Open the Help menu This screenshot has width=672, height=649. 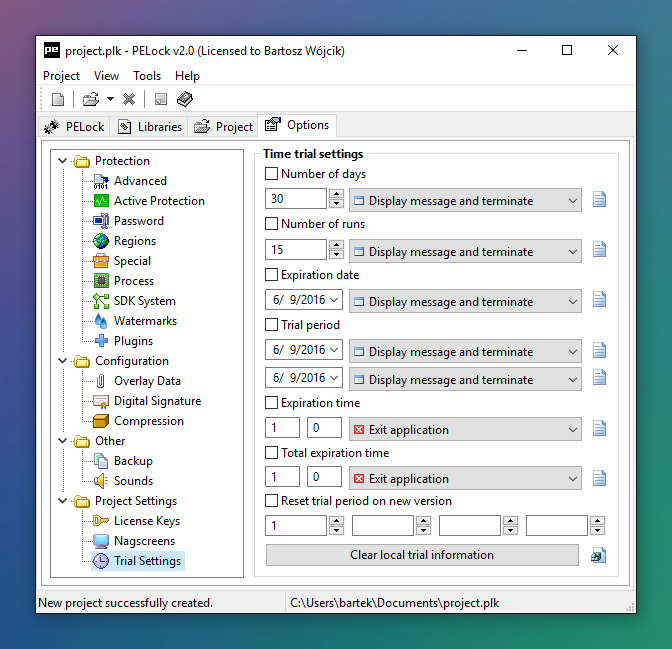tap(187, 76)
